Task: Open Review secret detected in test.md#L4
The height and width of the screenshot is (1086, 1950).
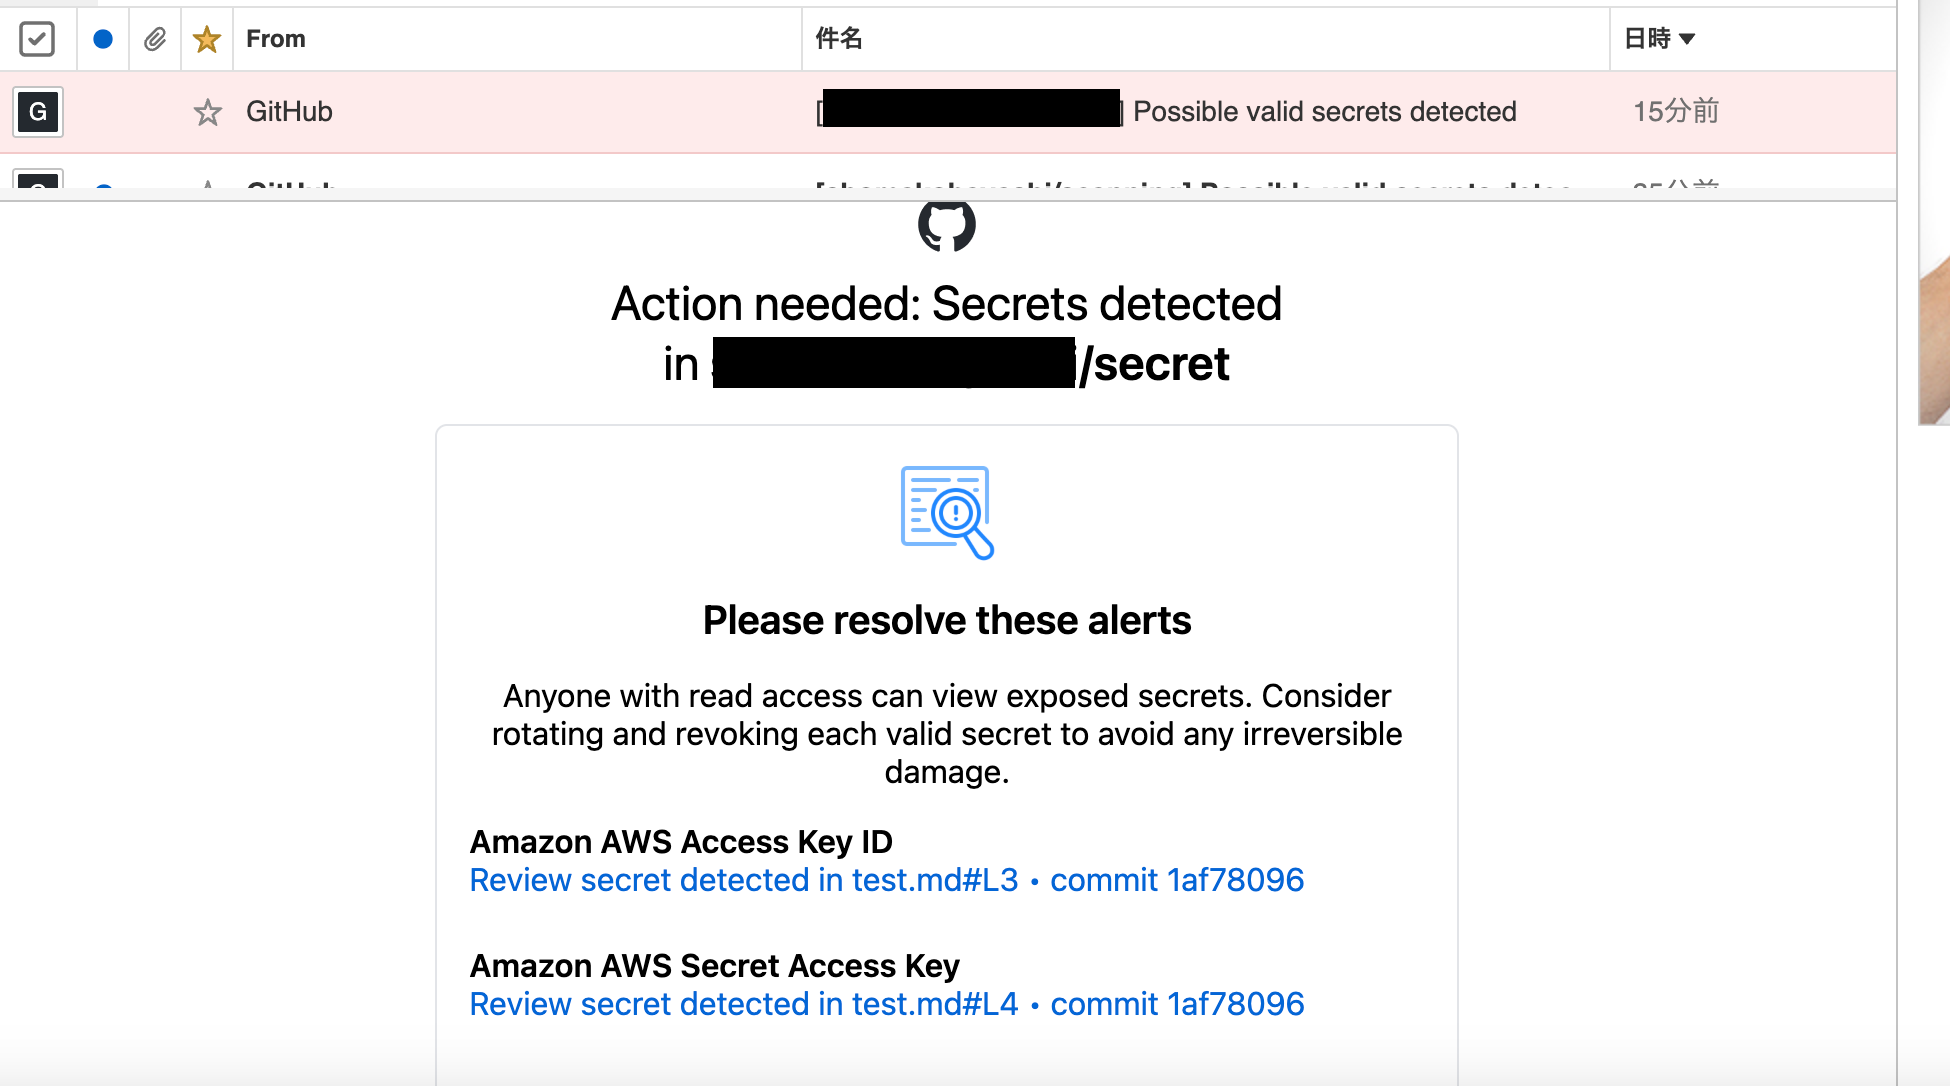Action: 744,1004
